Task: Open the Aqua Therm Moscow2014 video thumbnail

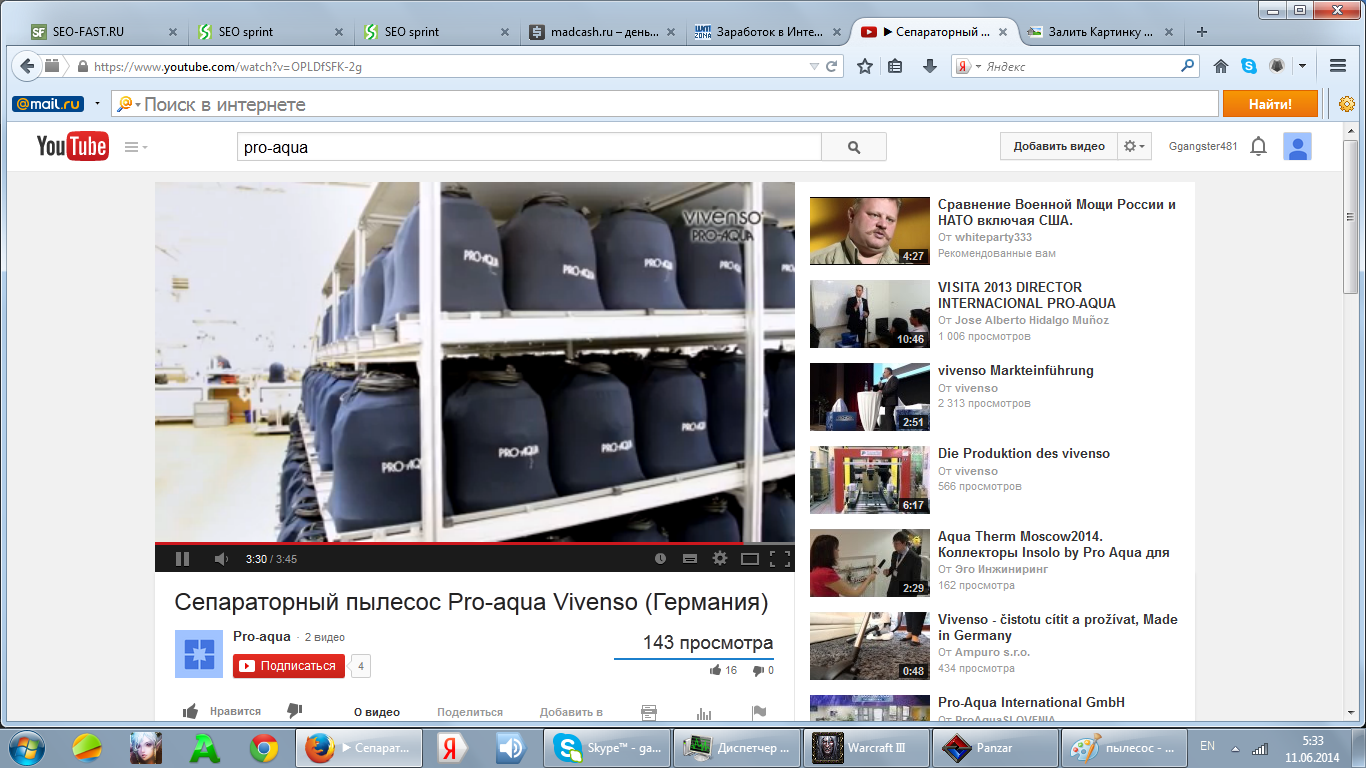Action: tap(870, 563)
